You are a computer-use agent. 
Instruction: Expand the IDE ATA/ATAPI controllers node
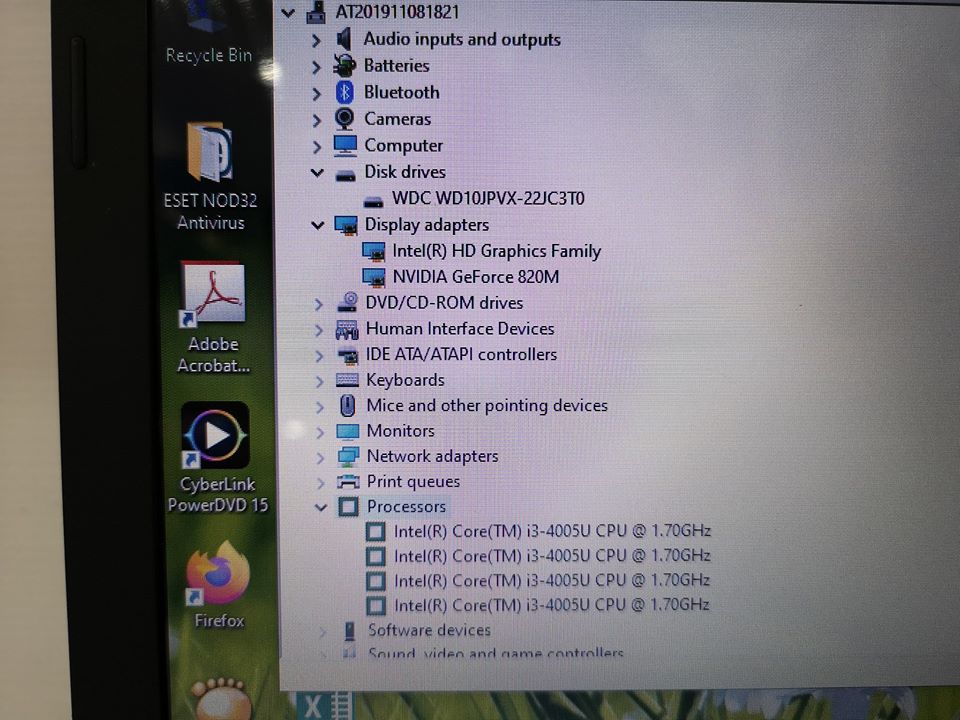click(x=319, y=354)
